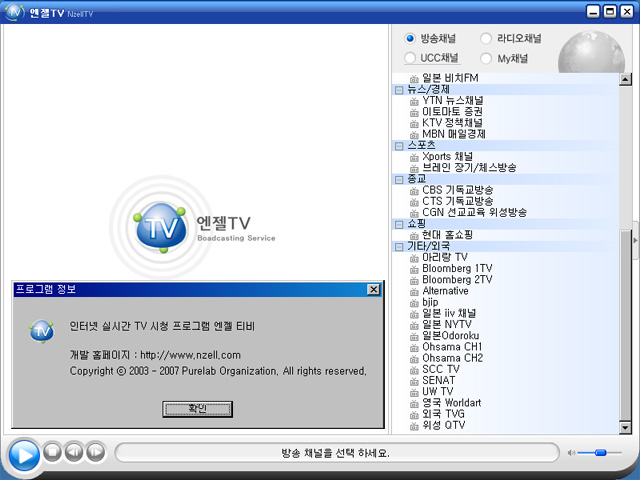Select the UCC채널 radio button

click(x=410, y=58)
